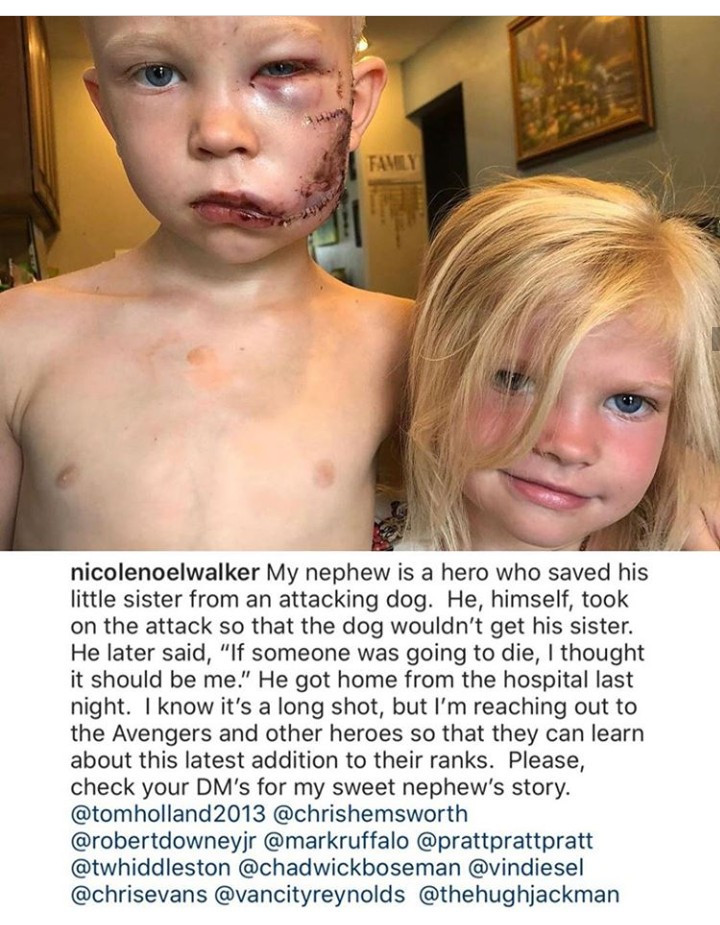Click the @markruffalo tagged account
720x925 pixels.
(x=336, y=841)
